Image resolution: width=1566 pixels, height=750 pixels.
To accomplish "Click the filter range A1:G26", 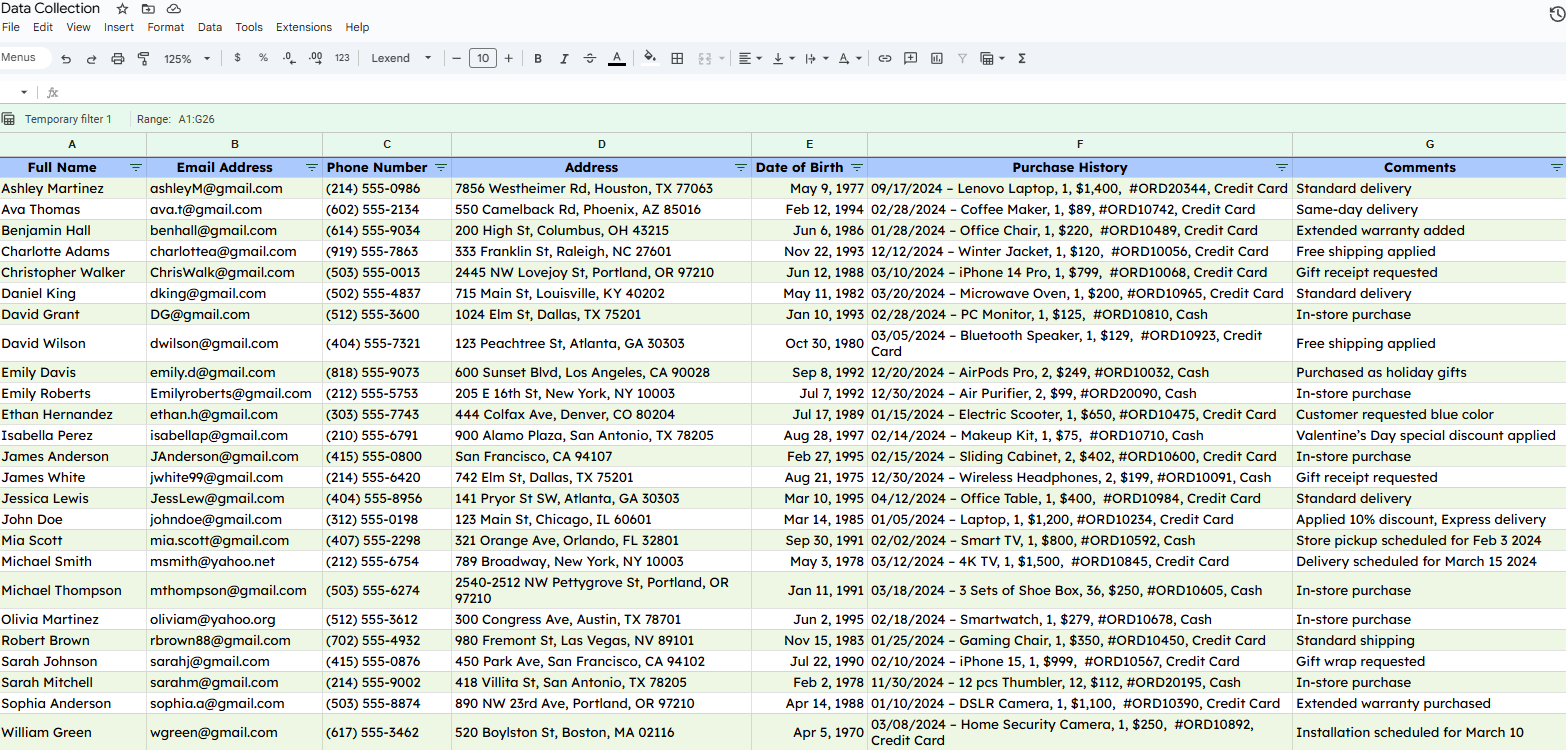I will tap(197, 119).
